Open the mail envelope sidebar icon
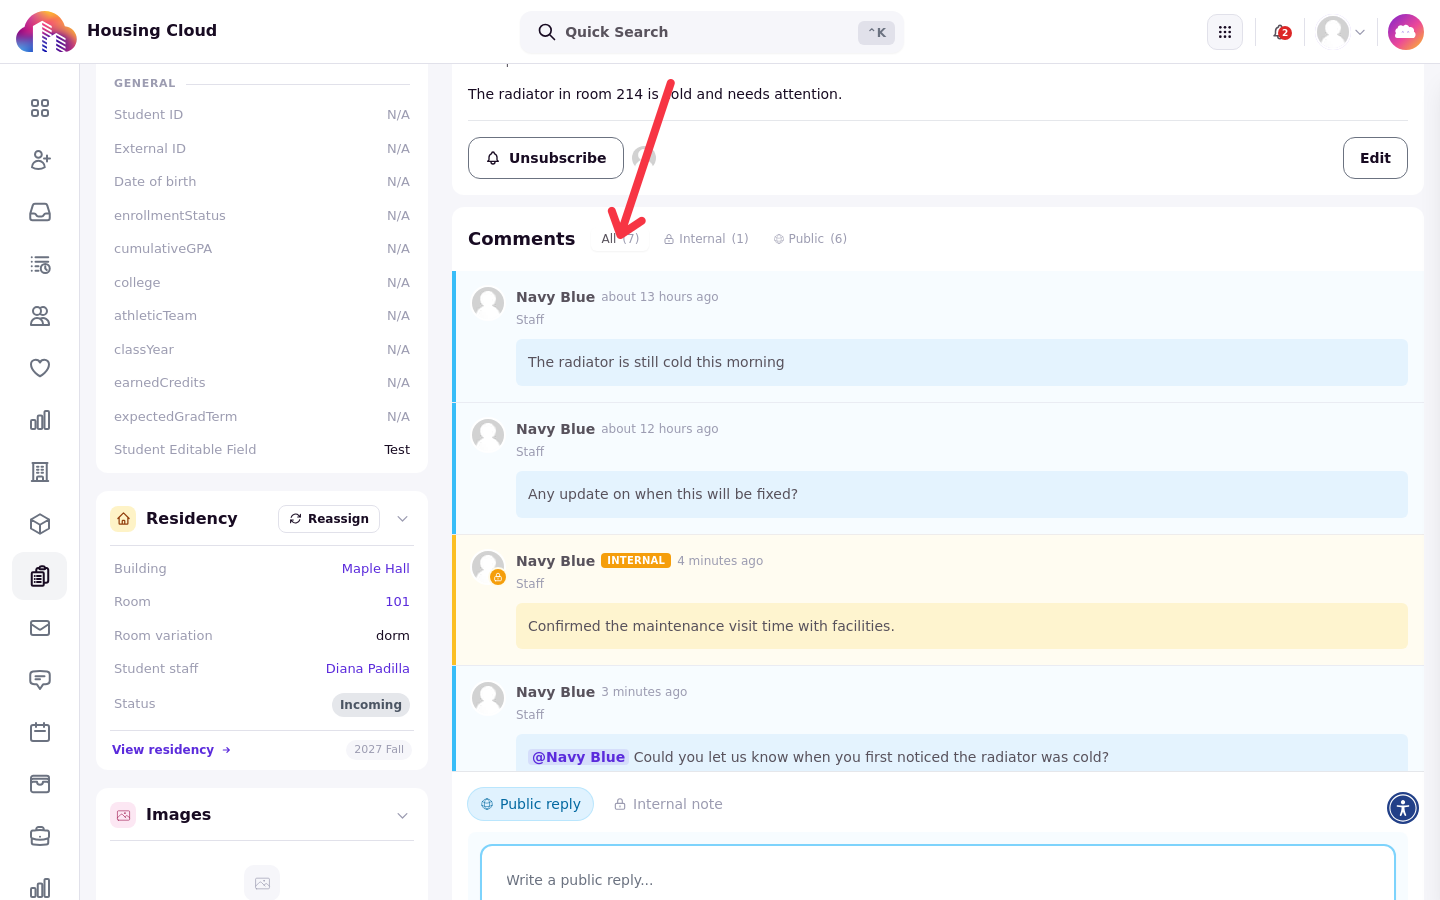The image size is (1440, 900). 40,628
